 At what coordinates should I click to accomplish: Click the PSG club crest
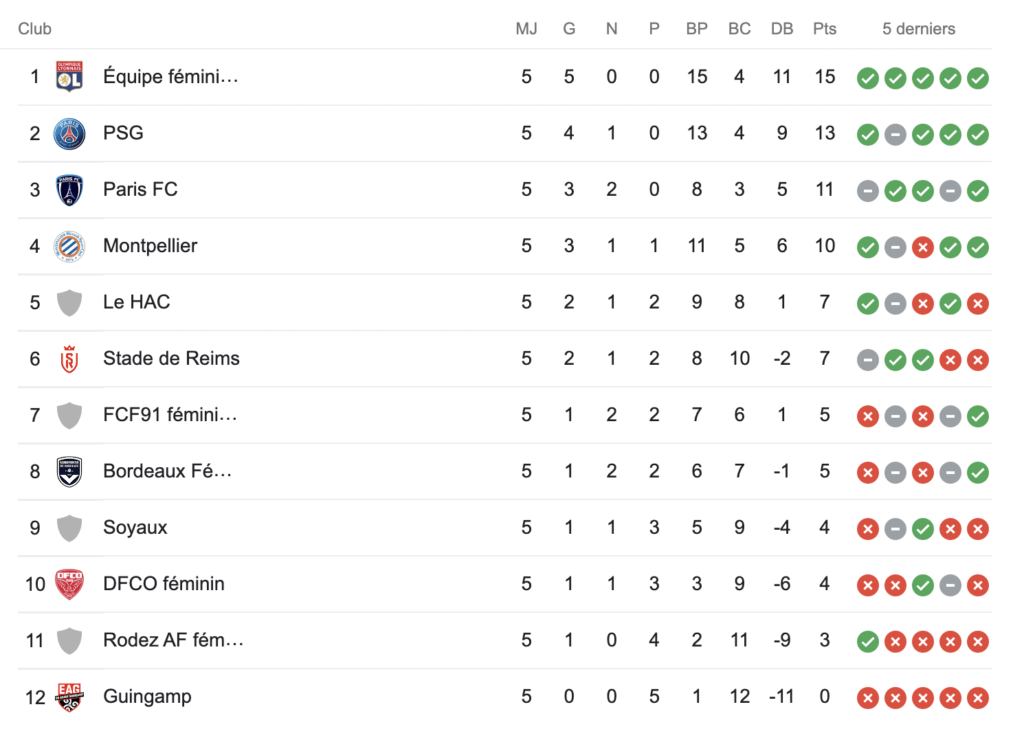pyautogui.click(x=69, y=133)
